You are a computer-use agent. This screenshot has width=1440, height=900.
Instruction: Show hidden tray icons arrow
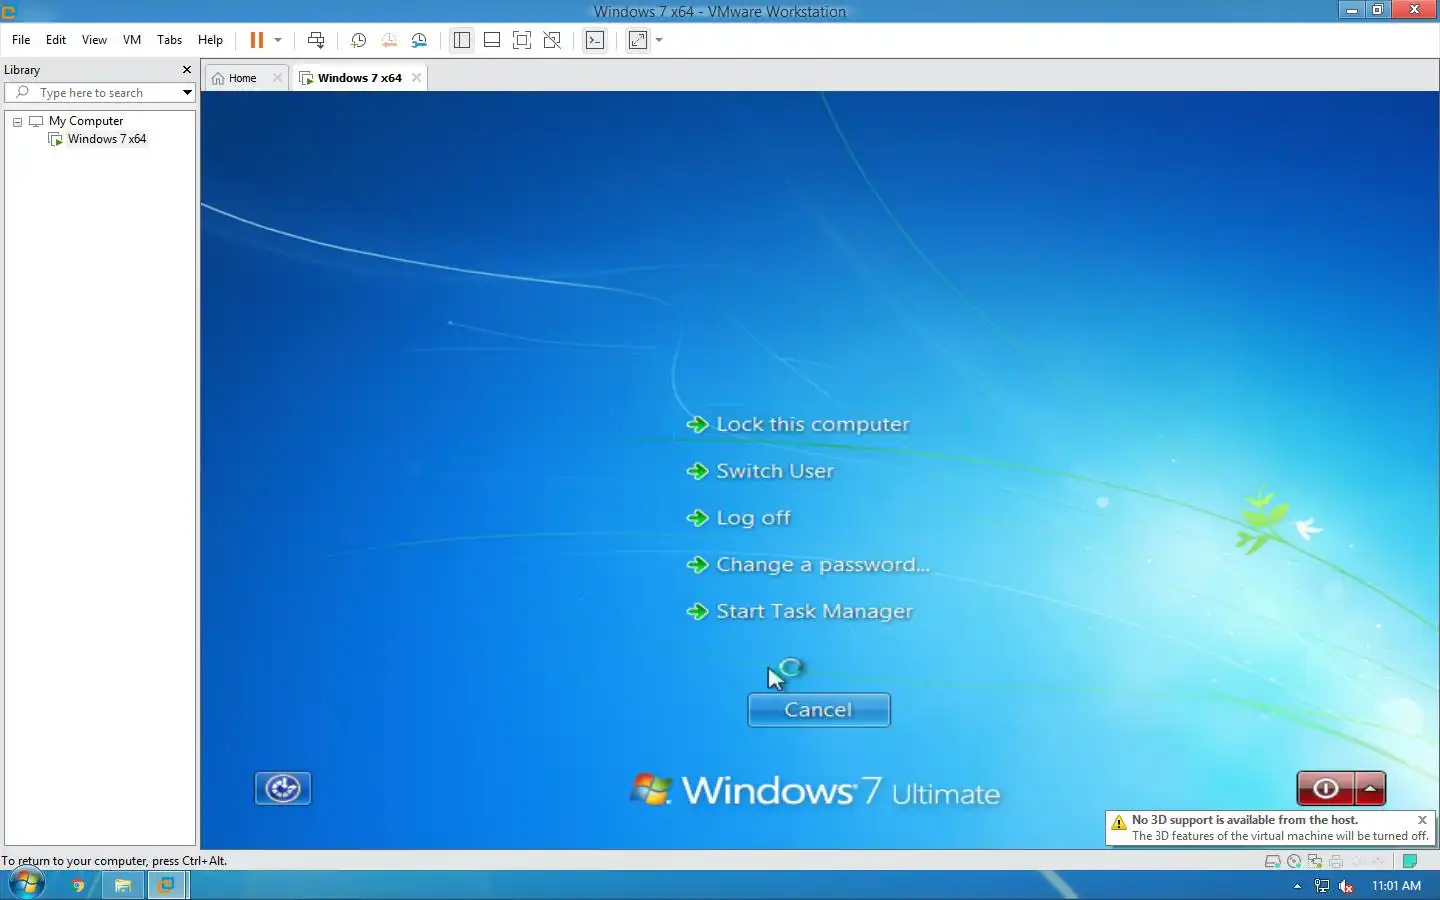(1297, 886)
